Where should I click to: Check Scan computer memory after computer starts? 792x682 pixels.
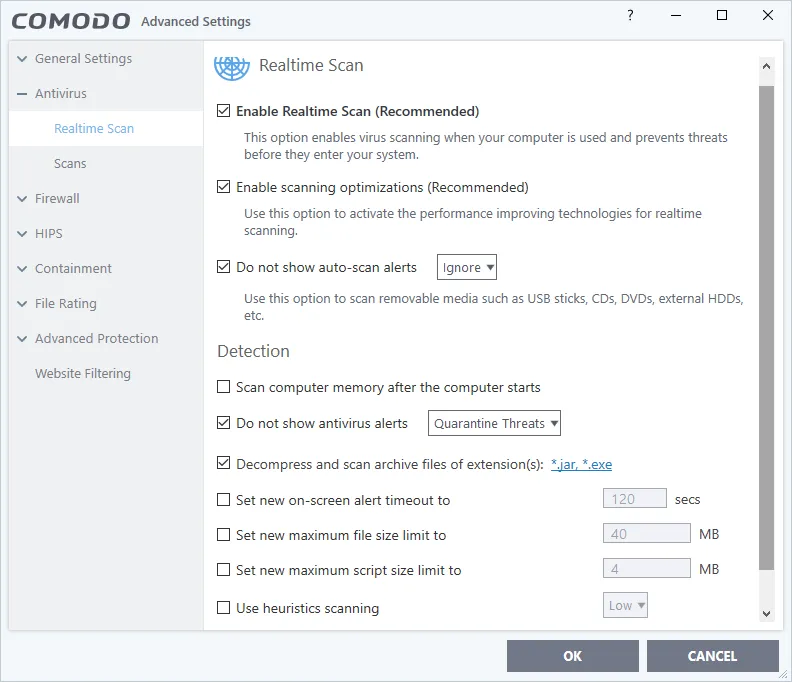pyautogui.click(x=224, y=387)
